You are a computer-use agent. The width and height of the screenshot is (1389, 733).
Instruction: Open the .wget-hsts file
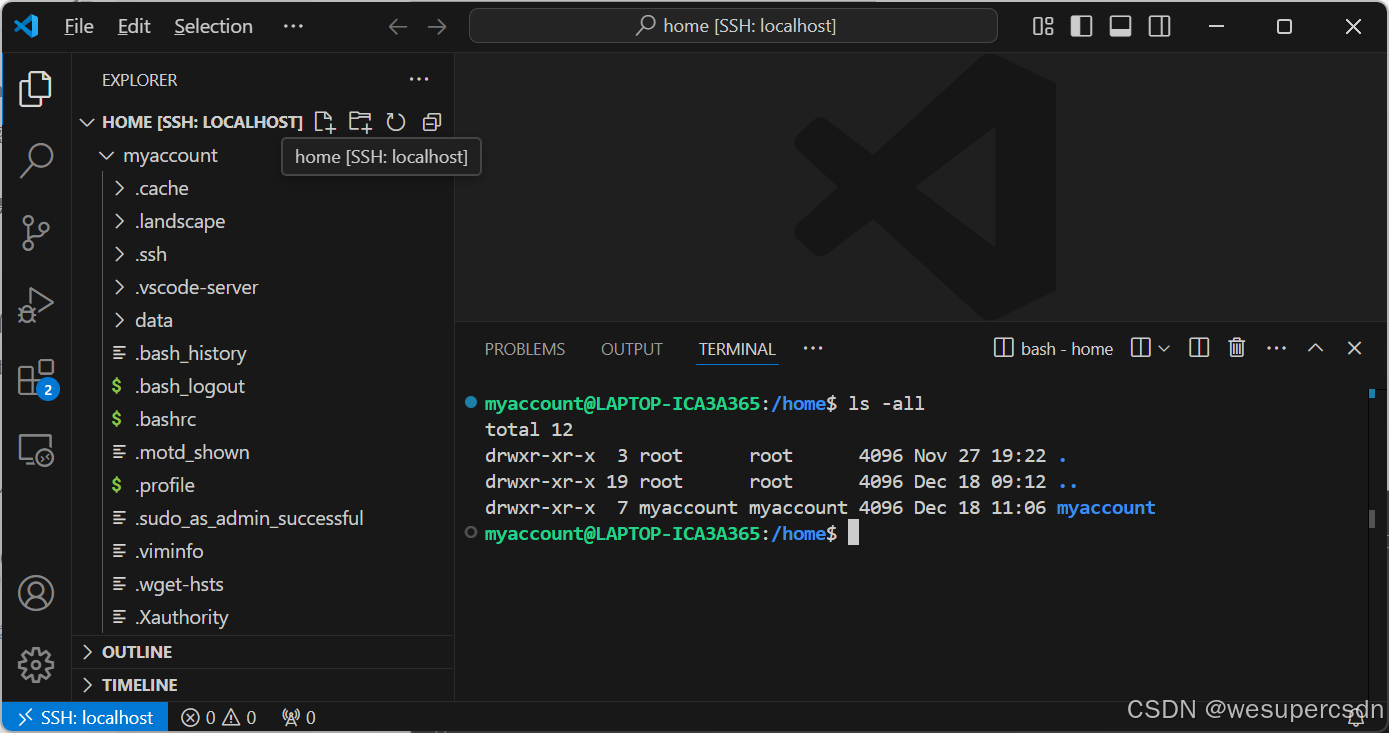point(179,584)
